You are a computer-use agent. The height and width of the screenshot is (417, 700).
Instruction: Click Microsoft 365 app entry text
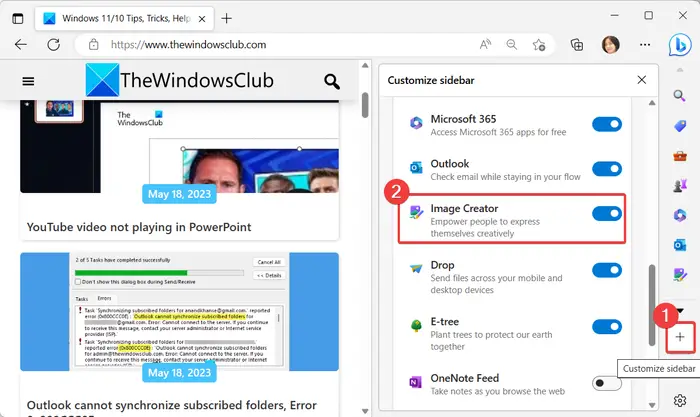coord(498,125)
